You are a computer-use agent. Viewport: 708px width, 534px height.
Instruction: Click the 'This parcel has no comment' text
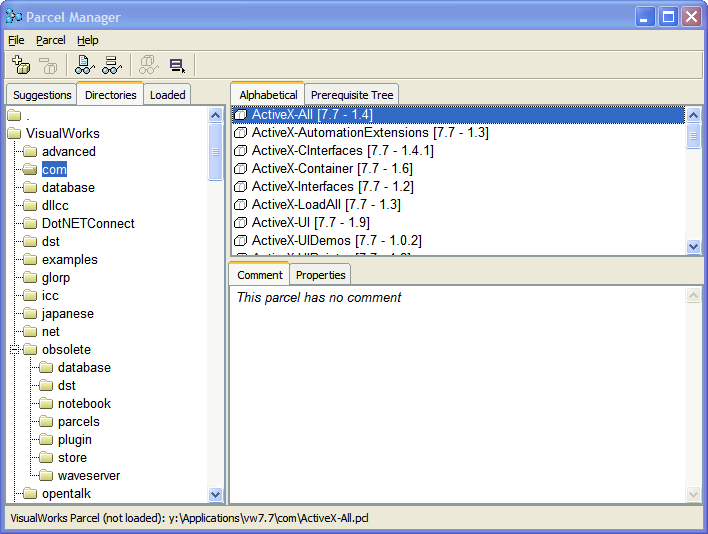[x=319, y=297]
